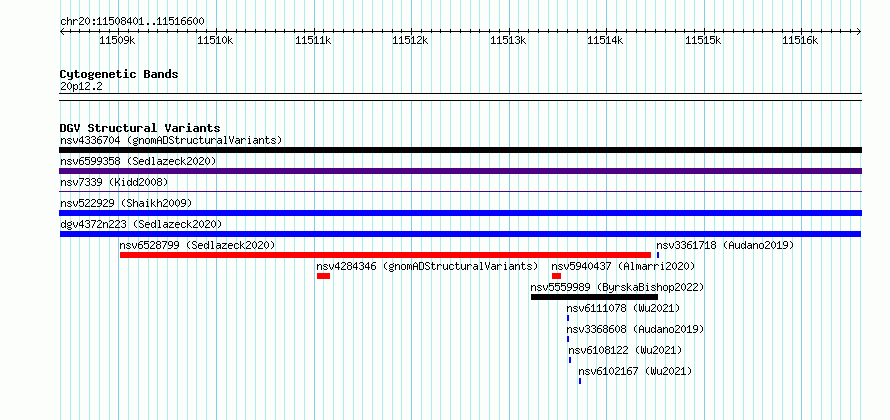Select the black nsv4336704 variant bar
Screen dimensions: 890x420
(x=460, y=150)
